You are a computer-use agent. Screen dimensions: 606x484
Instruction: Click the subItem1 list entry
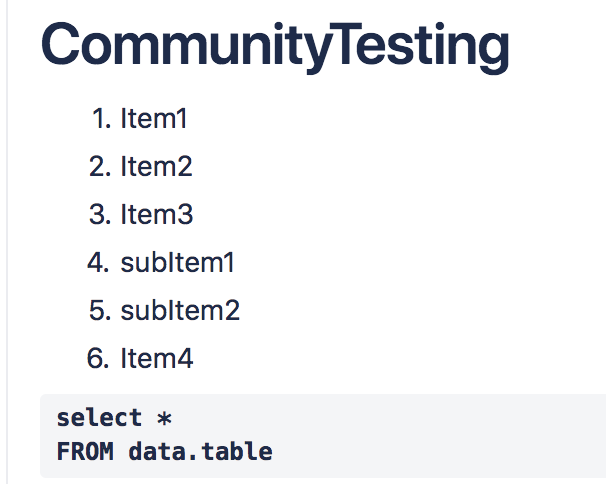click(178, 263)
